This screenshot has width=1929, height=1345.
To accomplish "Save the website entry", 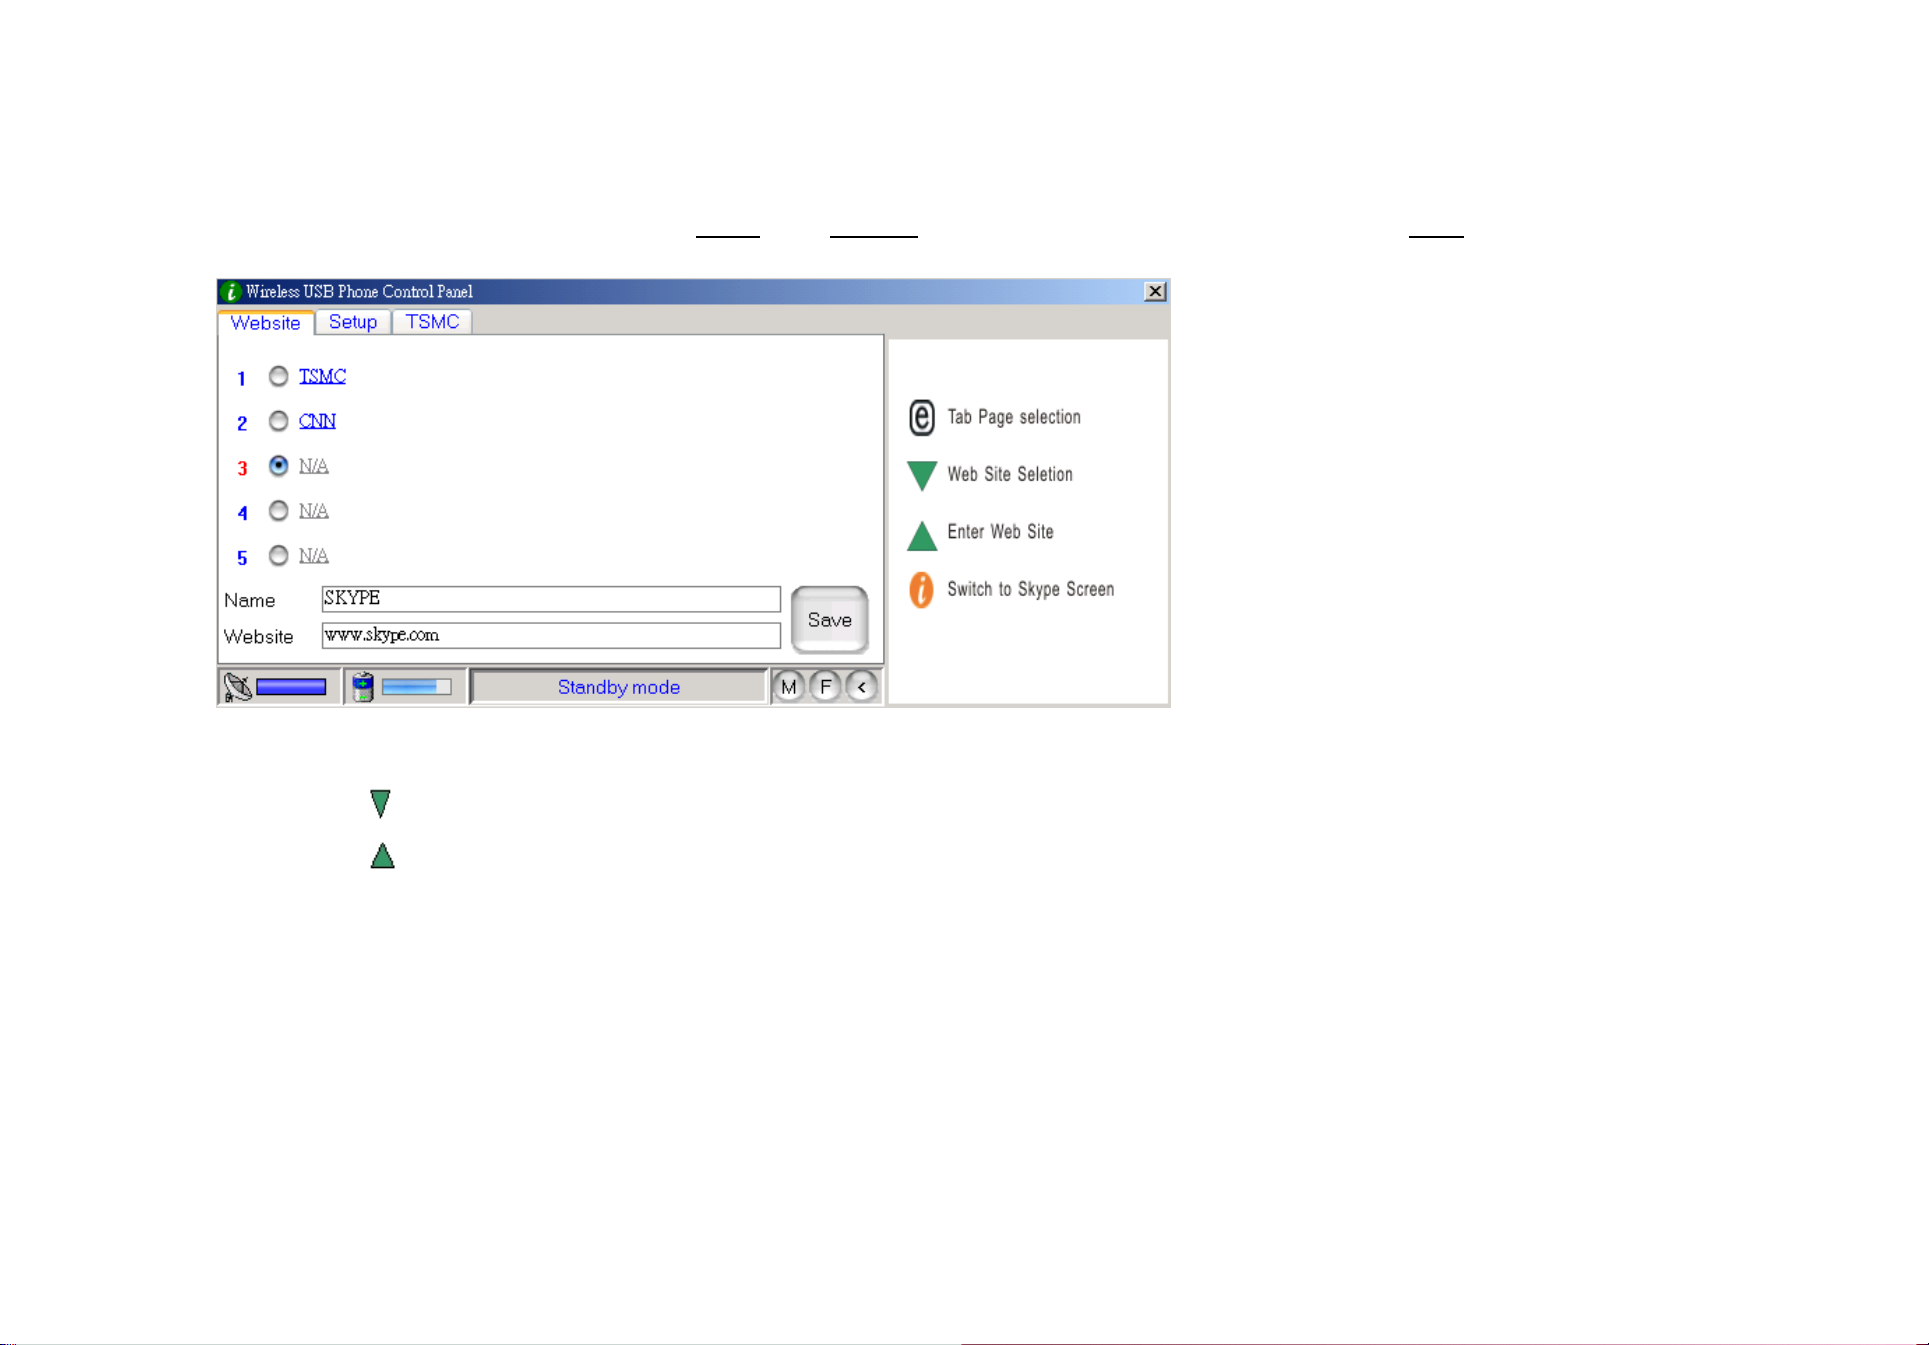I will [x=830, y=620].
